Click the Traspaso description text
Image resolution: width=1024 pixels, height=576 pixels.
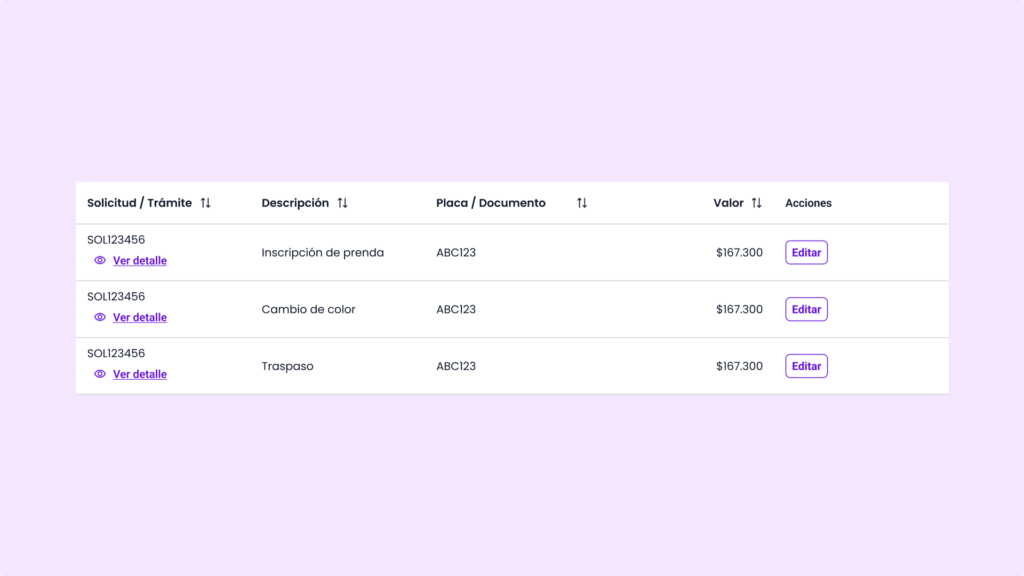pyautogui.click(x=287, y=367)
